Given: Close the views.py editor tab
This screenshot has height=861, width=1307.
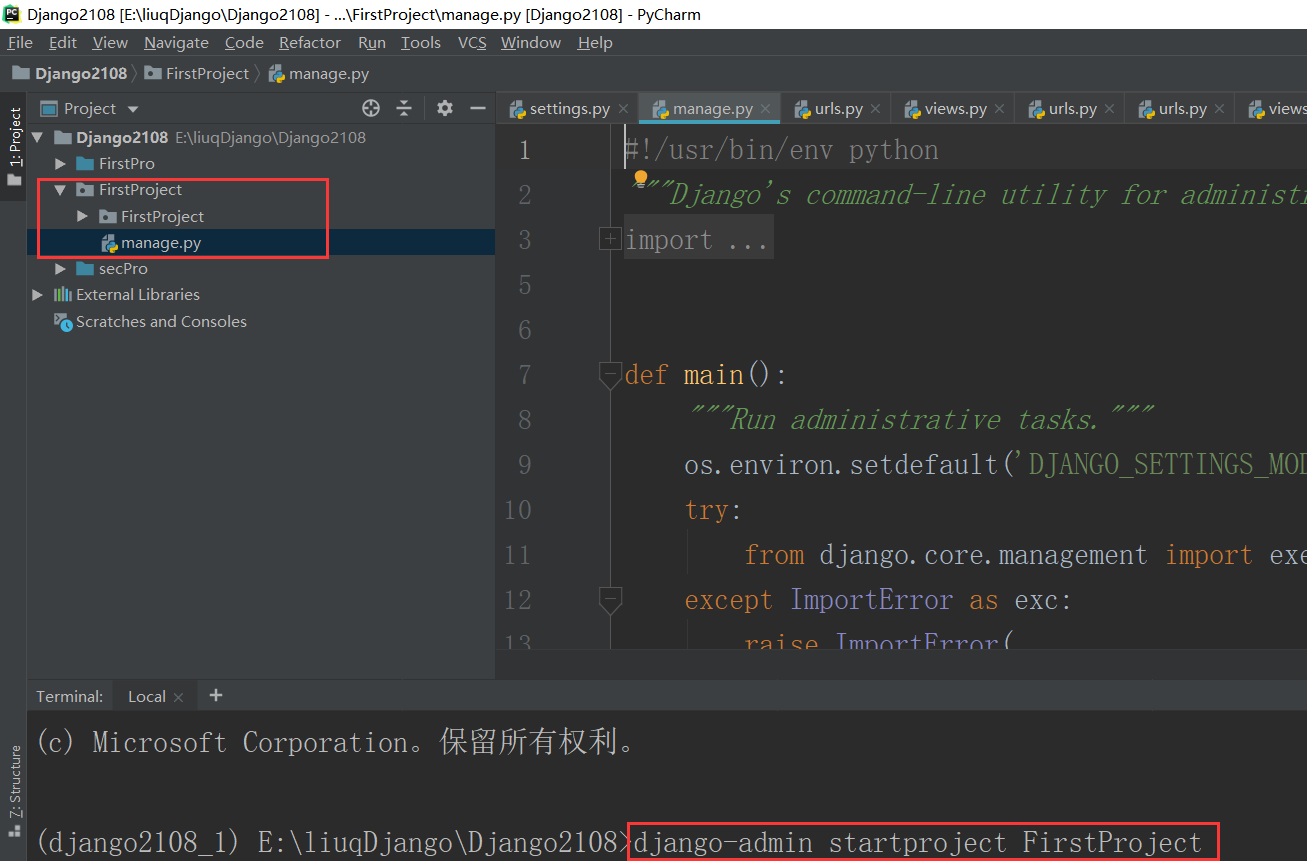Looking at the screenshot, I should pos(1000,109).
